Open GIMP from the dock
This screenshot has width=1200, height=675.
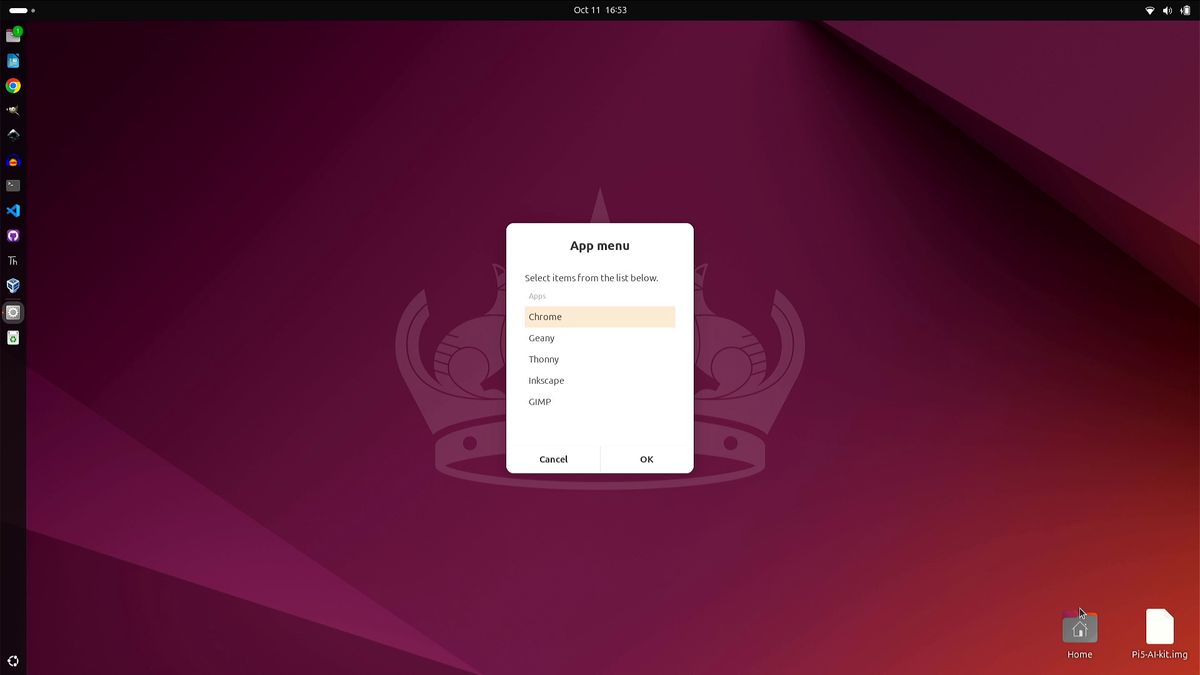tap(13, 110)
